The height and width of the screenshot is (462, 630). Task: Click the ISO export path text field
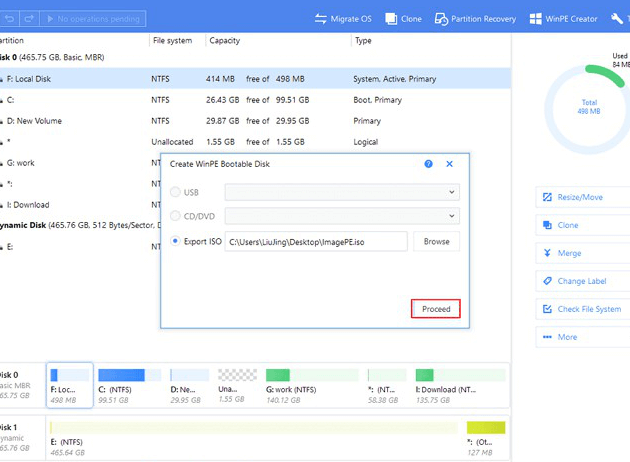coord(316,241)
